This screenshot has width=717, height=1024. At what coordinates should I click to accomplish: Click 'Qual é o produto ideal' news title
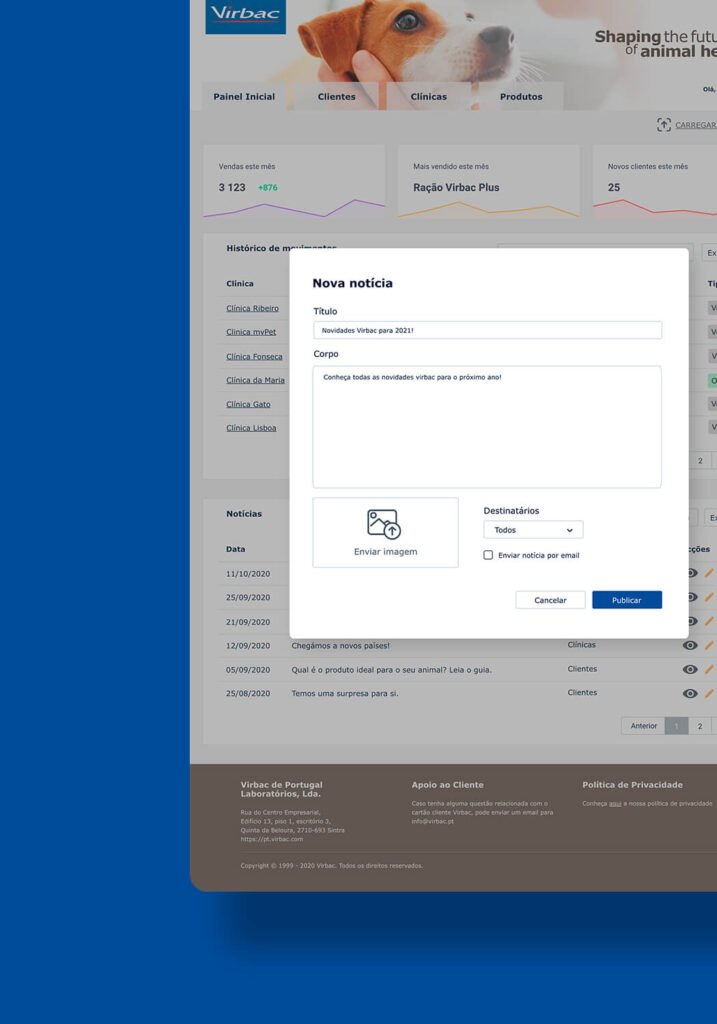coord(391,670)
